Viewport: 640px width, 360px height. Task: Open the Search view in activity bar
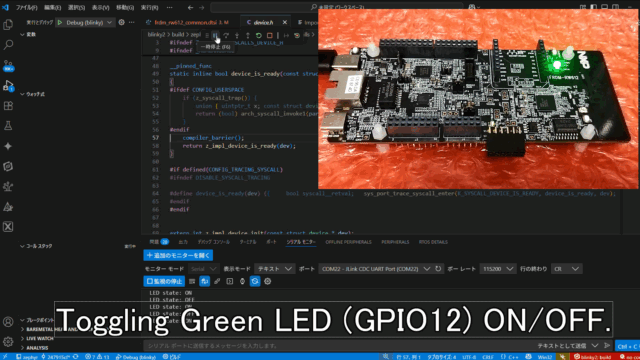click(x=8, y=44)
